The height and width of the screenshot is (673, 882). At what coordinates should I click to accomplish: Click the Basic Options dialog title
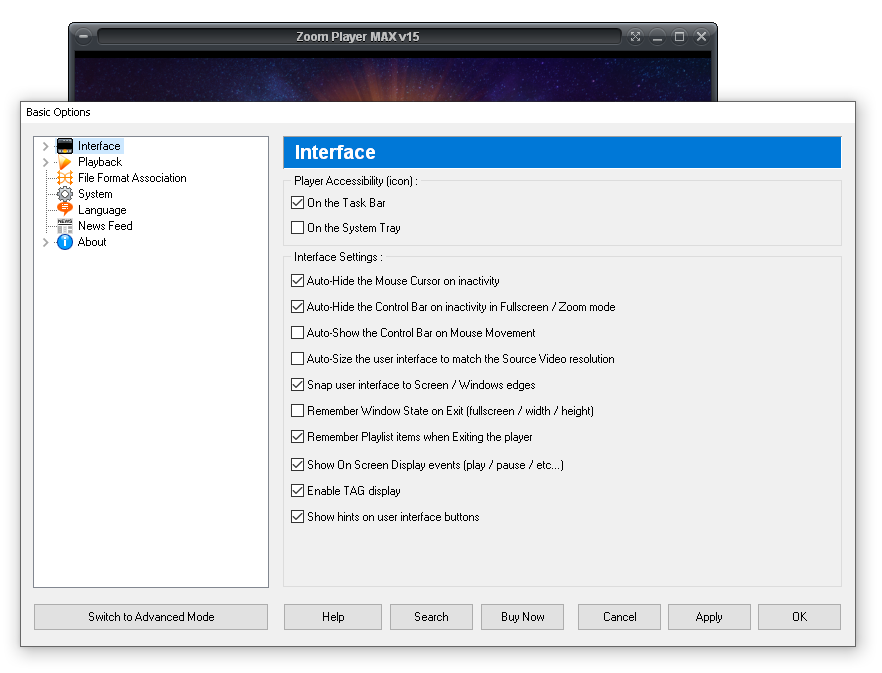[58, 112]
